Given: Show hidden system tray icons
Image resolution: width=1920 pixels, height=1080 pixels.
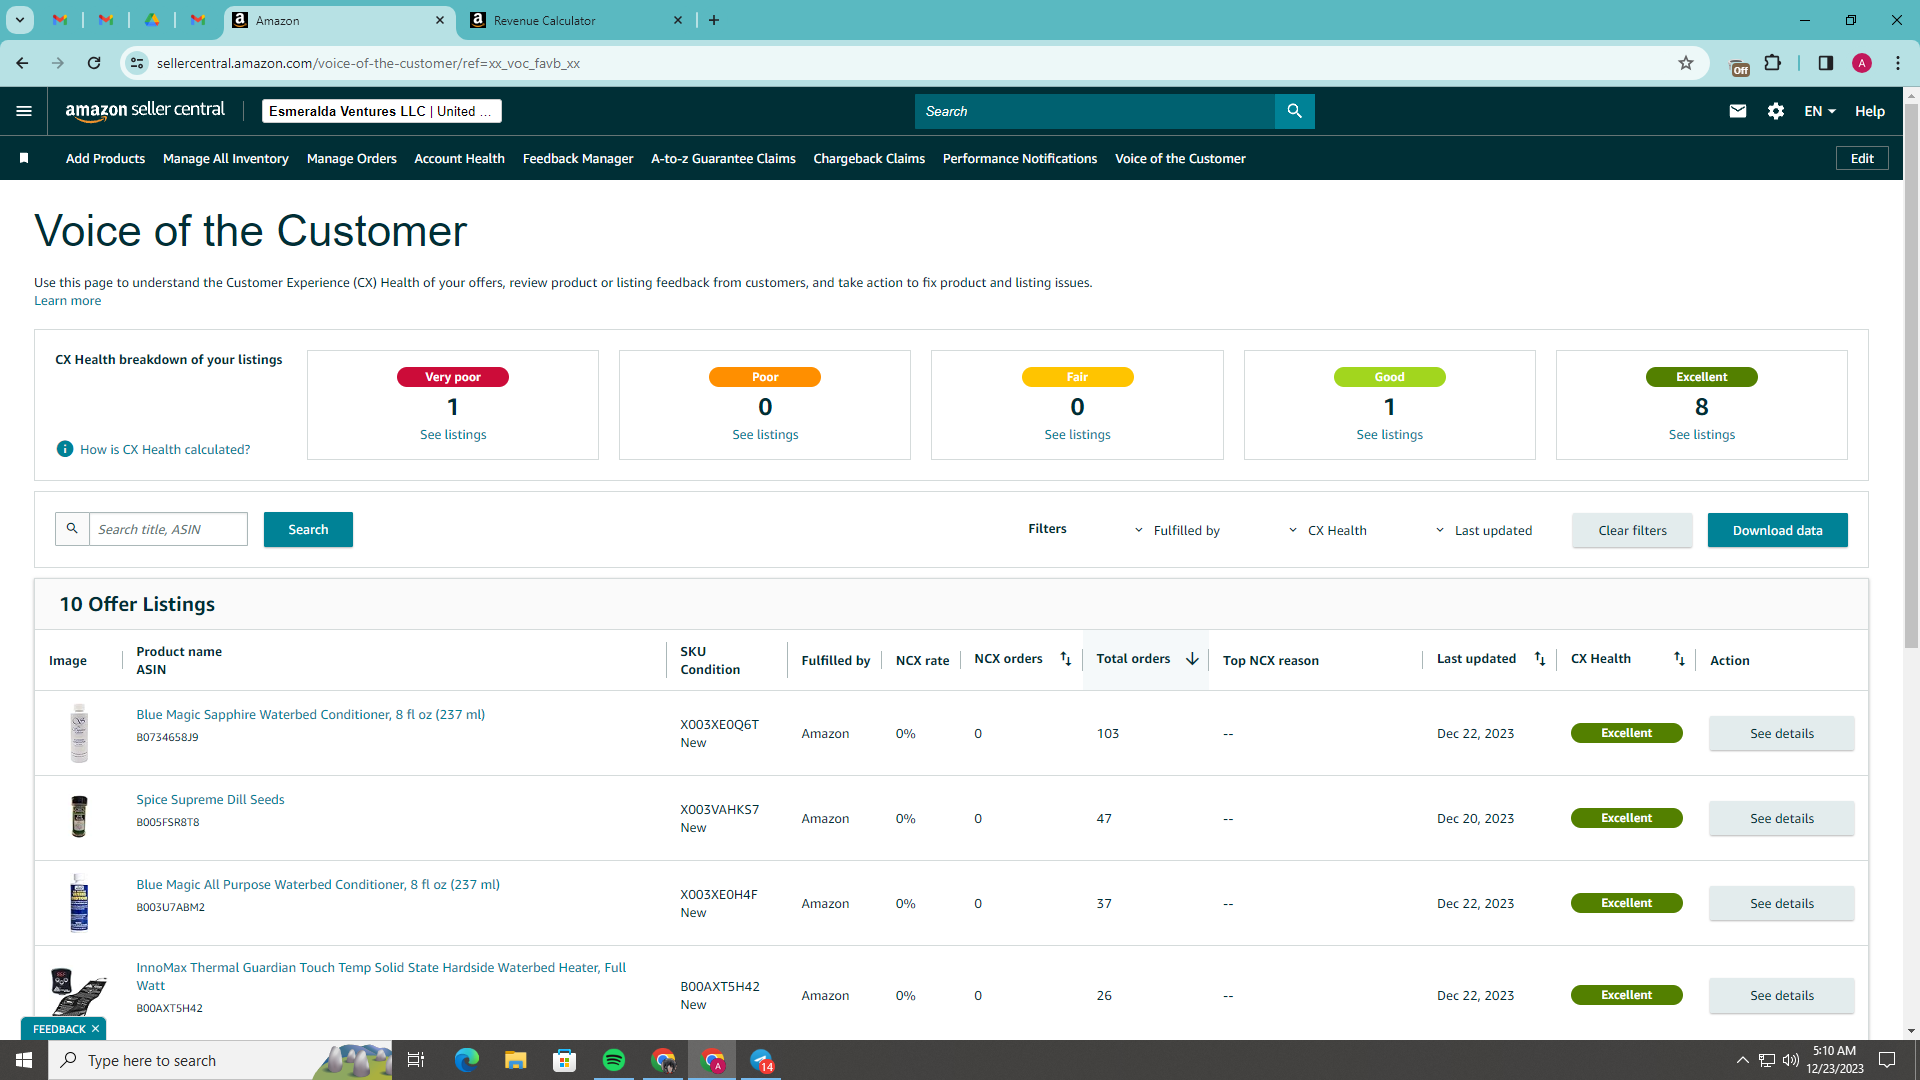Looking at the screenshot, I should (x=1742, y=1060).
